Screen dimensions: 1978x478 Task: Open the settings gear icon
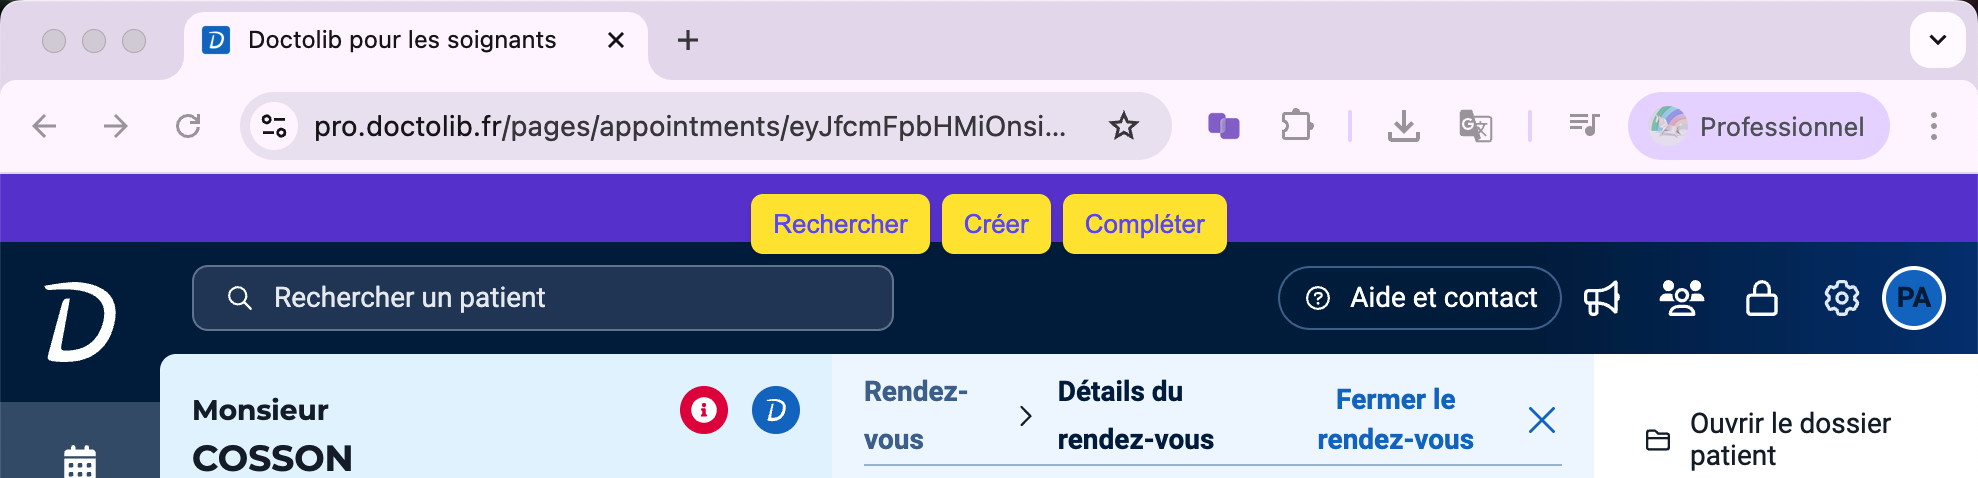tap(1841, 298)
